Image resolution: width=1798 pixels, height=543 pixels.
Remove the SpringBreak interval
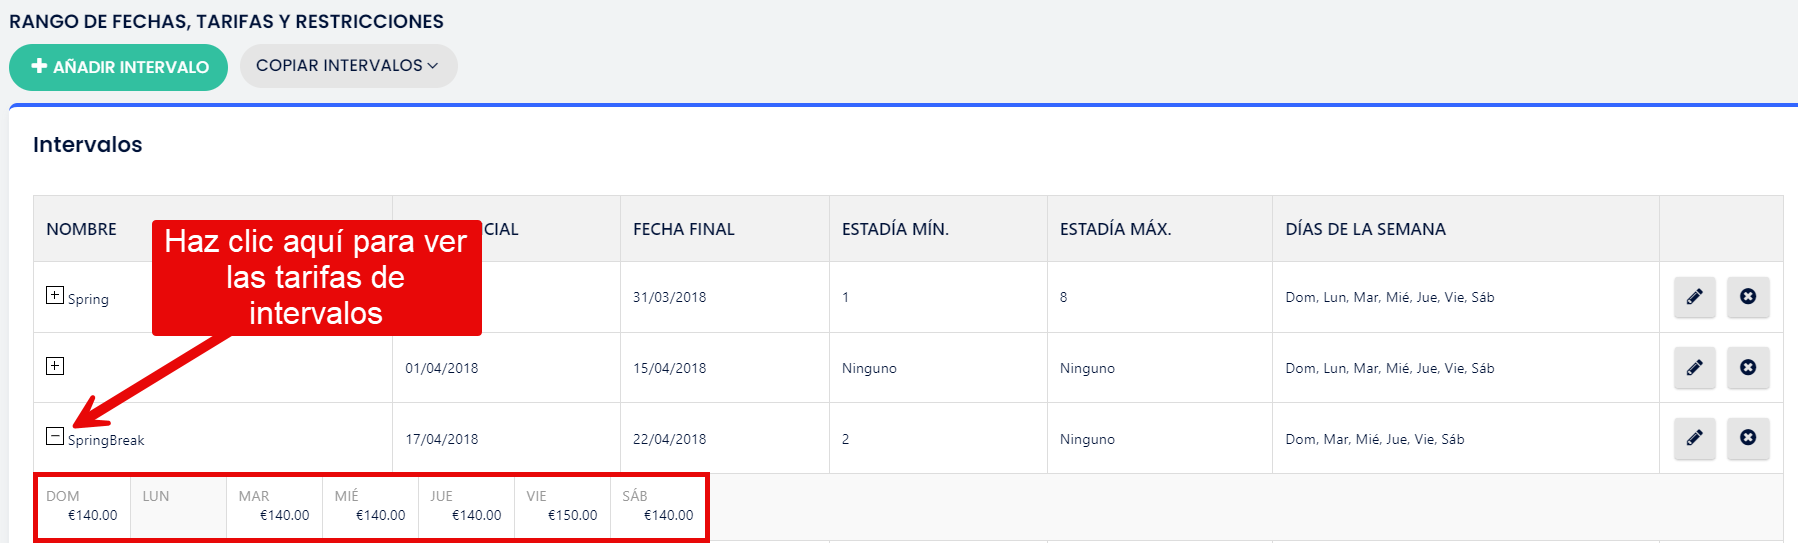(x=1747, y=438)
